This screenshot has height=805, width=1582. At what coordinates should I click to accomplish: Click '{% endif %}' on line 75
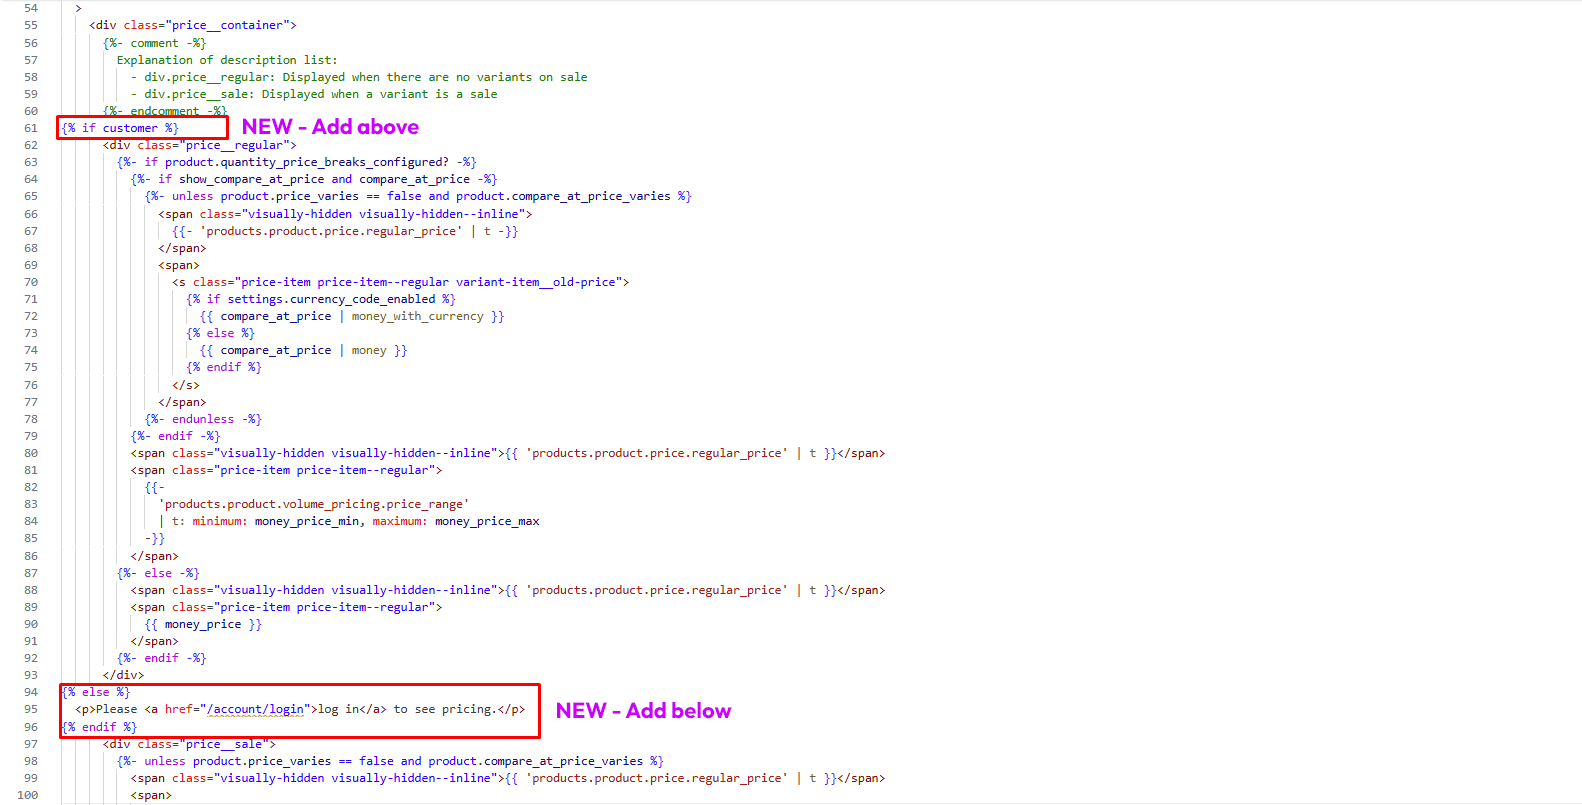[224, 367]
